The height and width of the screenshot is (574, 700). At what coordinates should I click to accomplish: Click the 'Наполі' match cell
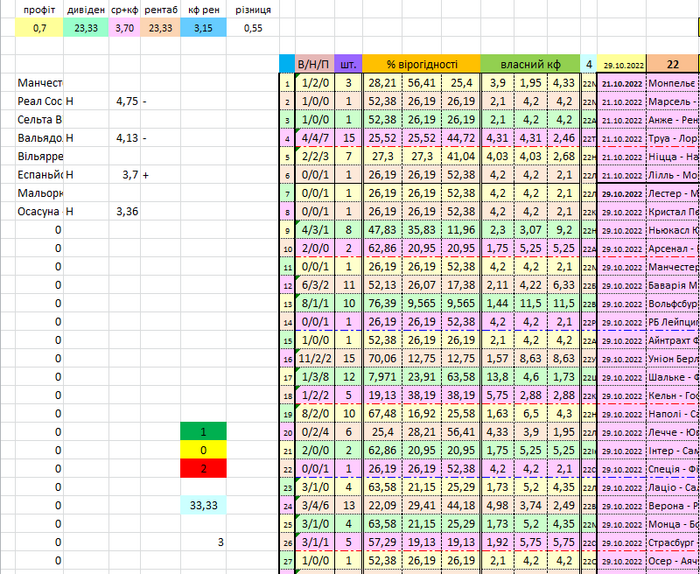(x=673, y=413)
